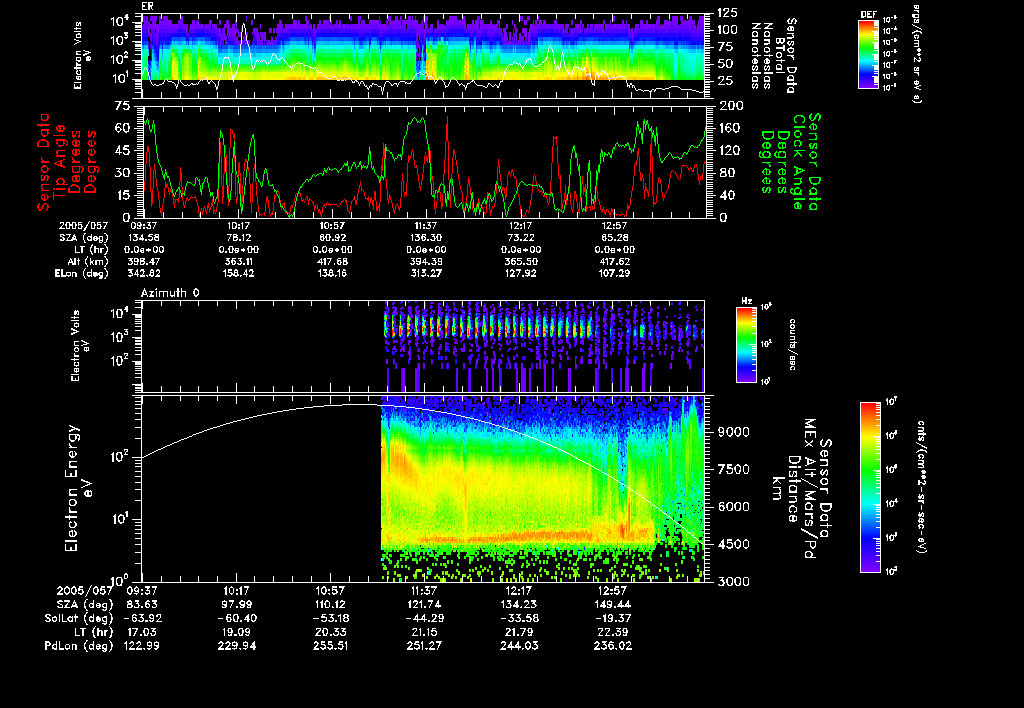Click the "PdLon (deg)" row label
Image resolution: width=1024 pixels, height=708 pixels.
coord(79,646)
